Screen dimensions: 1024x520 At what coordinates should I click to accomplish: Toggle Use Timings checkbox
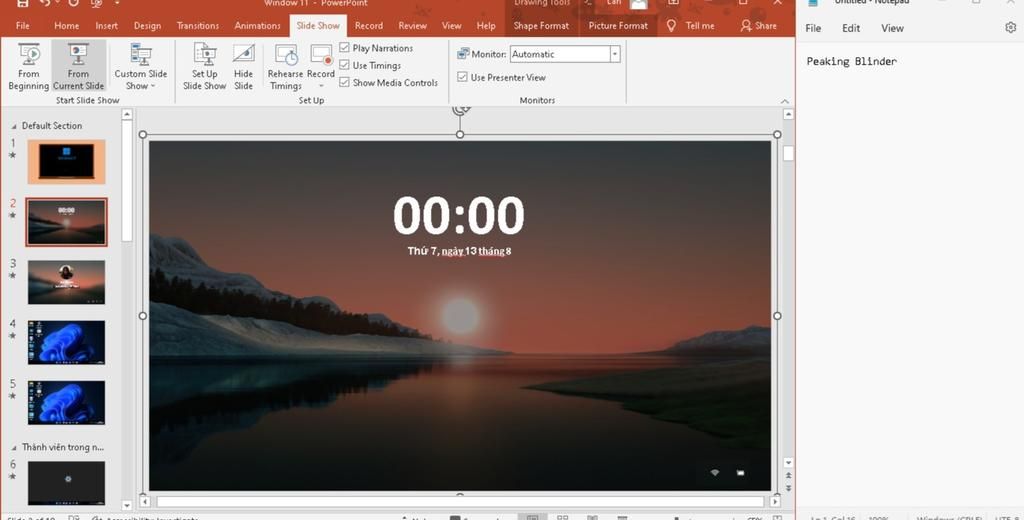click(344, 65)
